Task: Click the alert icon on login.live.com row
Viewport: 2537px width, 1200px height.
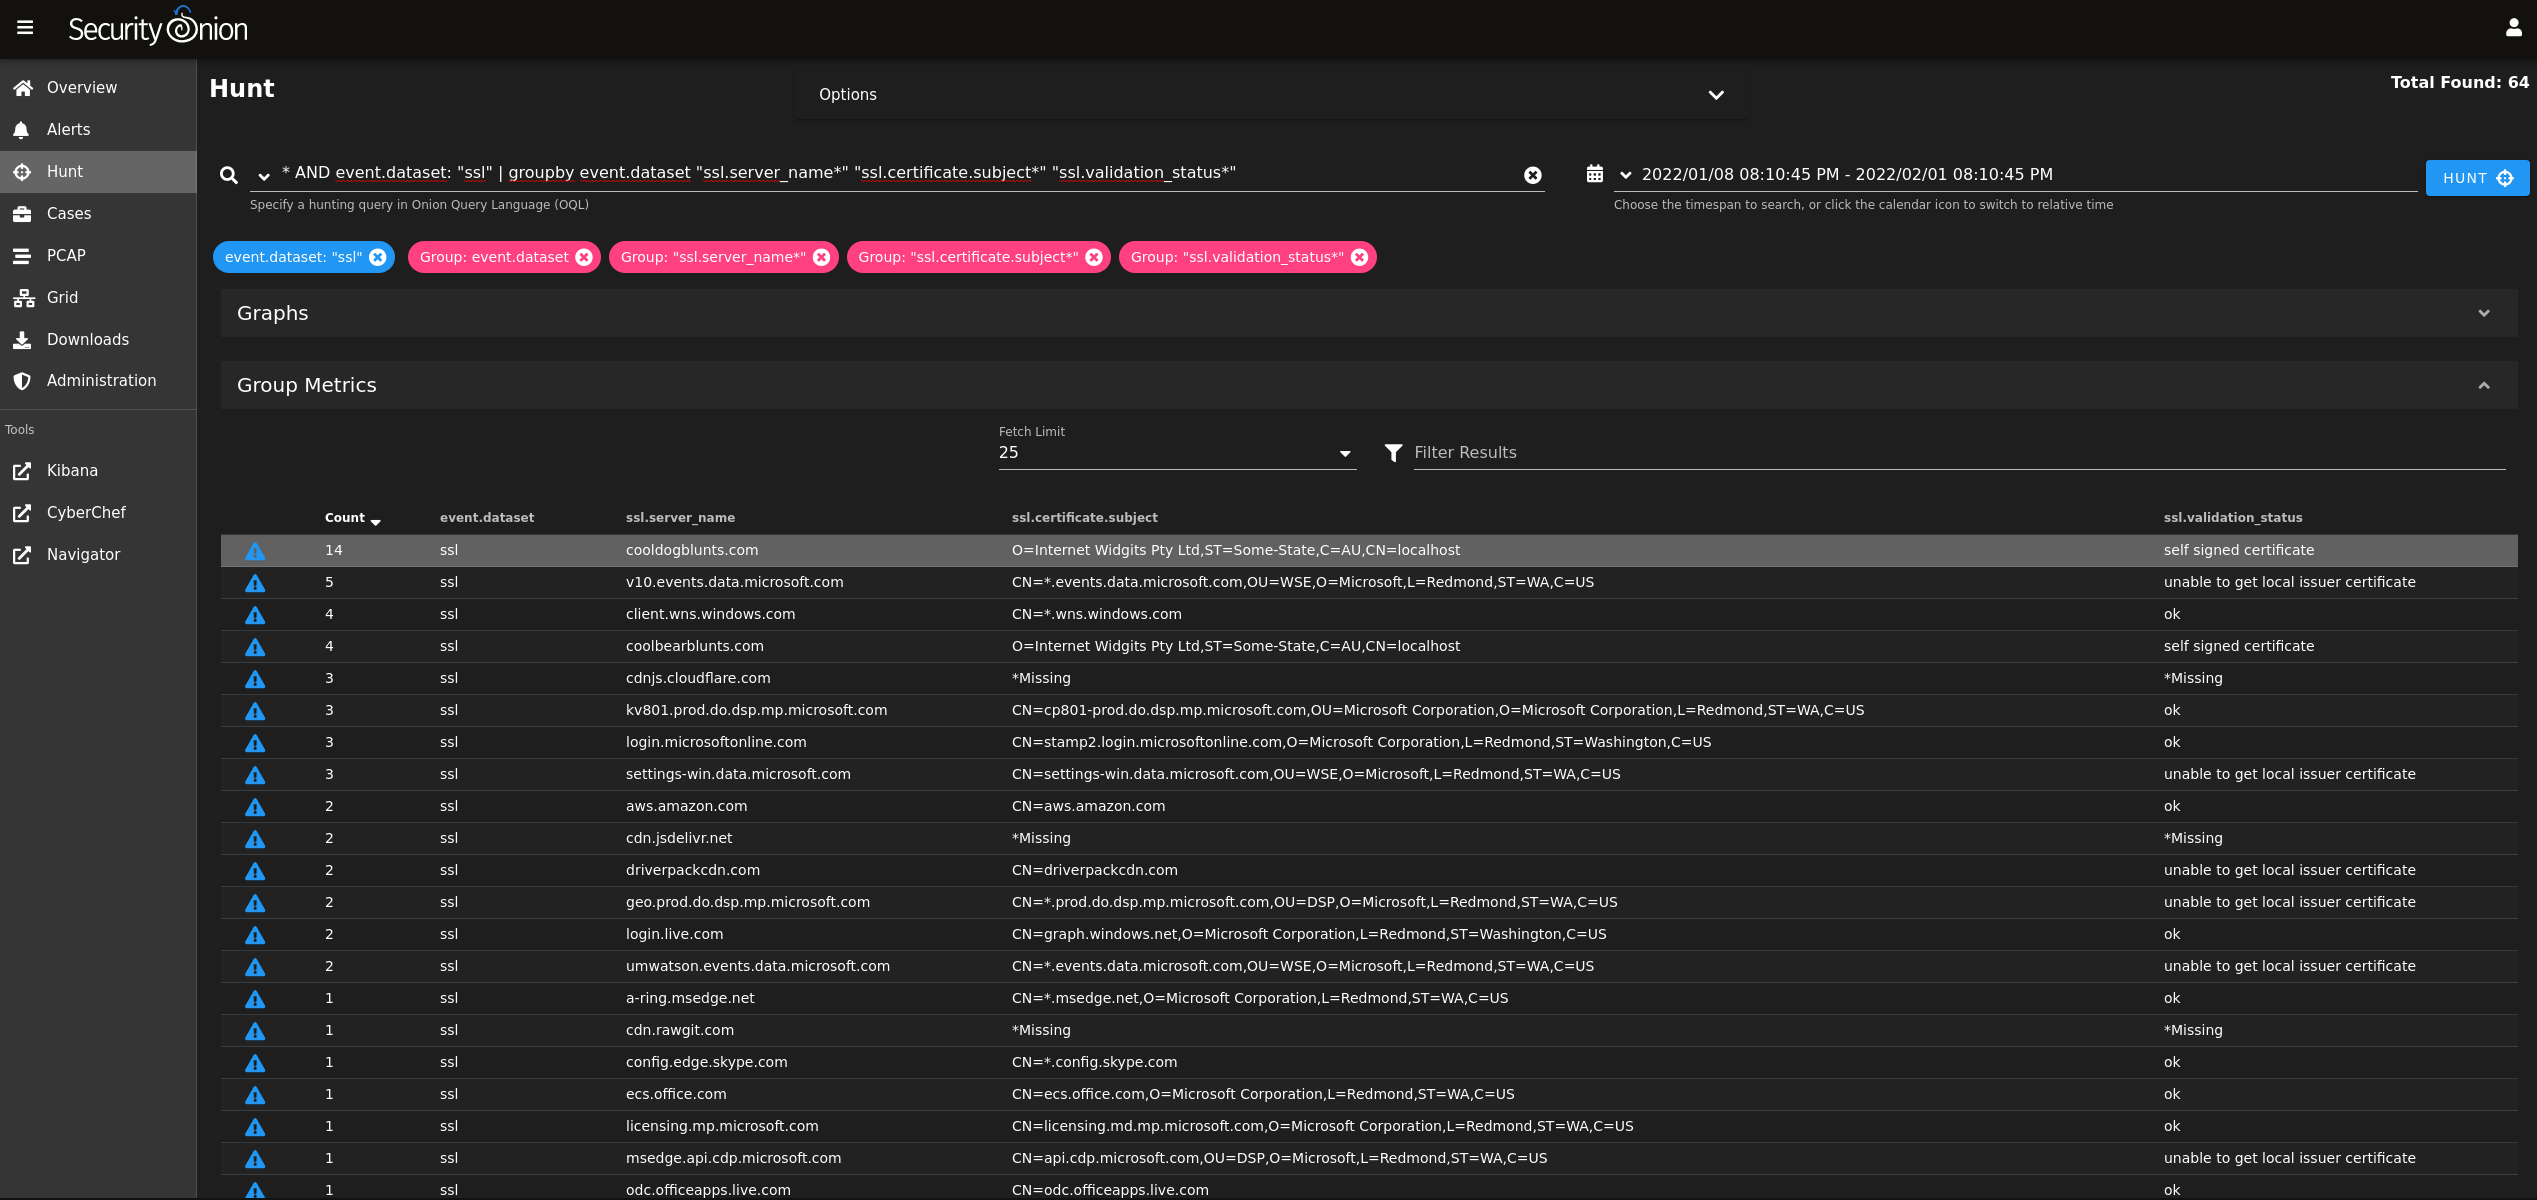Action: click(255, 935)
